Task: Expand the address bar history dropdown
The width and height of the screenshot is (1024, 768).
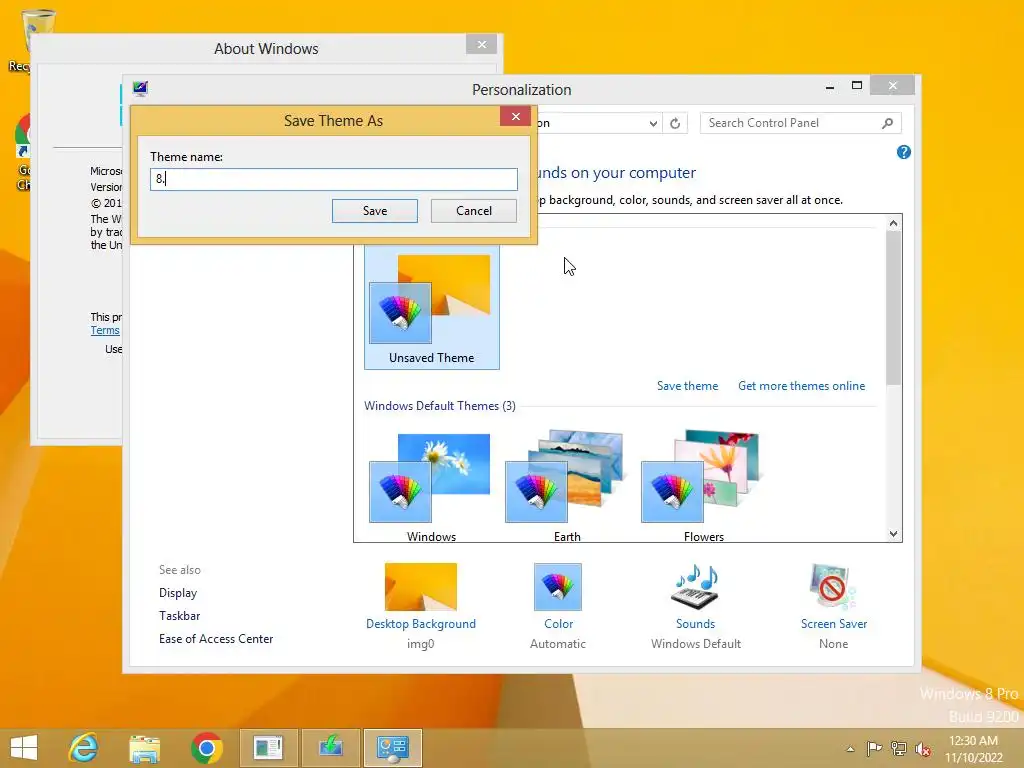Action: [652, 123]
